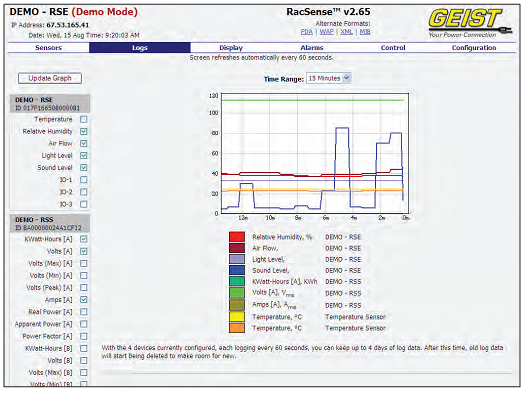Viewport: 523px width, 394px height.
Task: Click the orange Temperature legend swatch
Action: coord(237,328)
